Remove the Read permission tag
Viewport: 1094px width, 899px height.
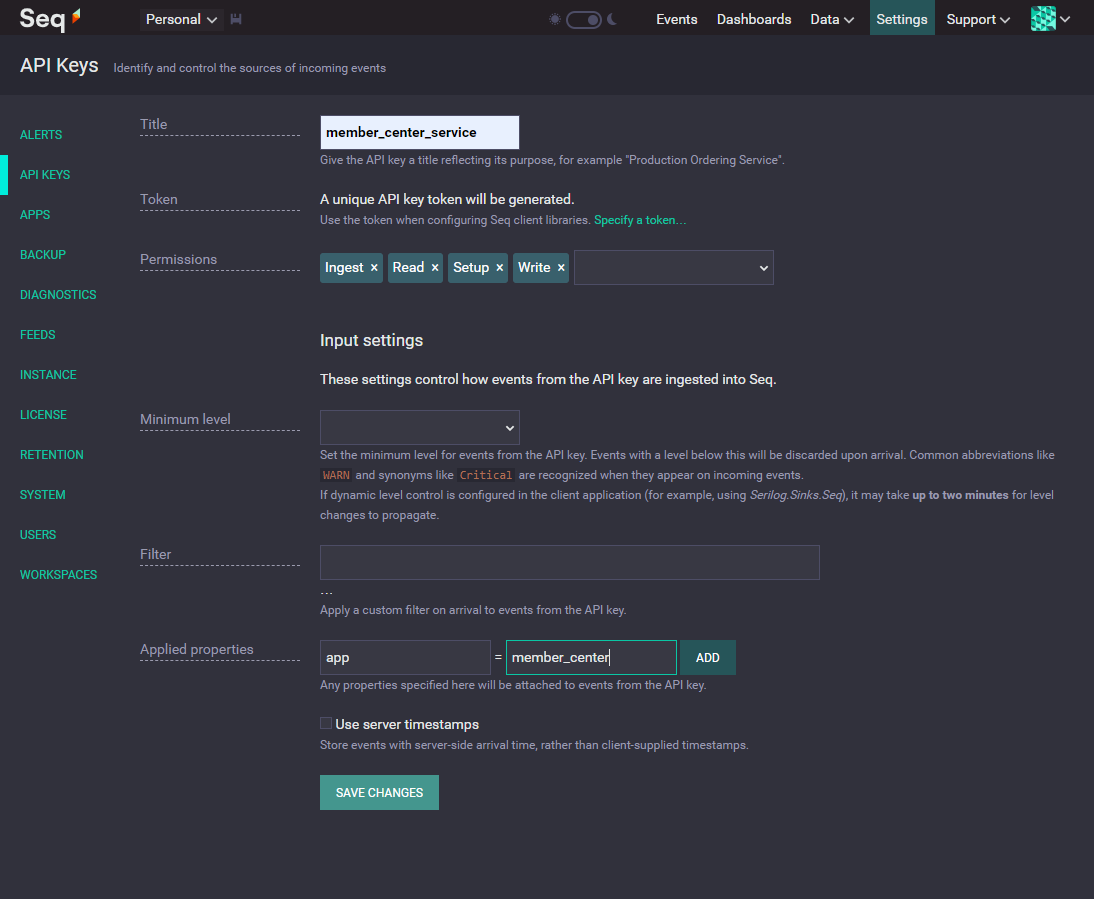pos(435,268)
